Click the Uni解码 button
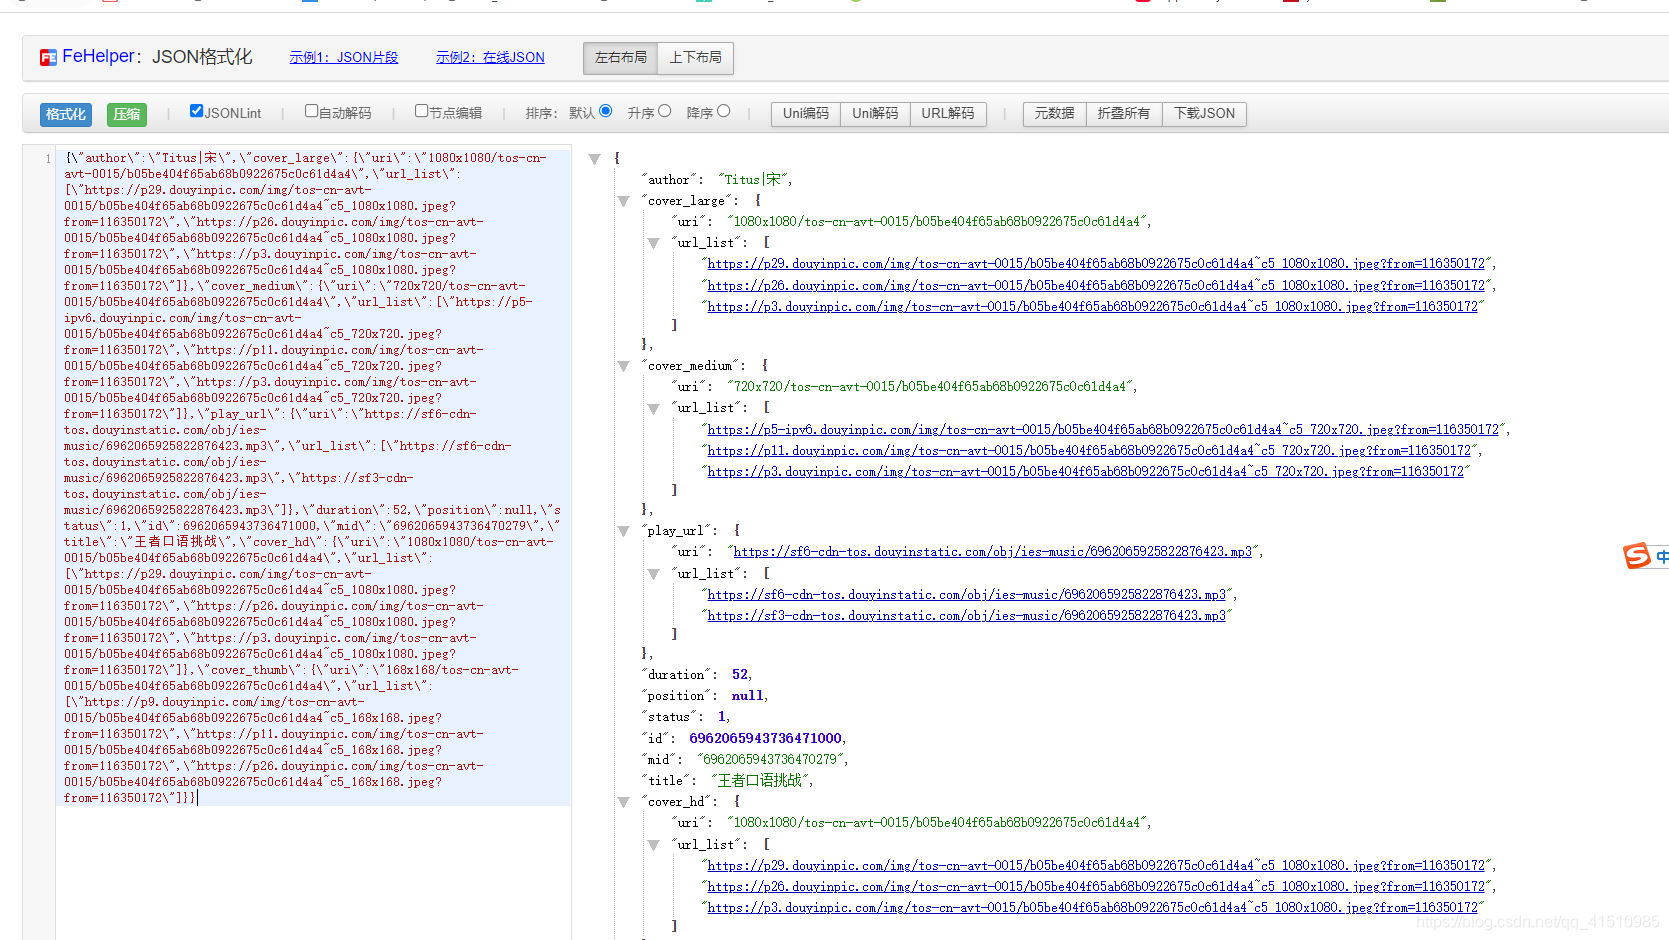1669x940 pixels. coord(875,114)
